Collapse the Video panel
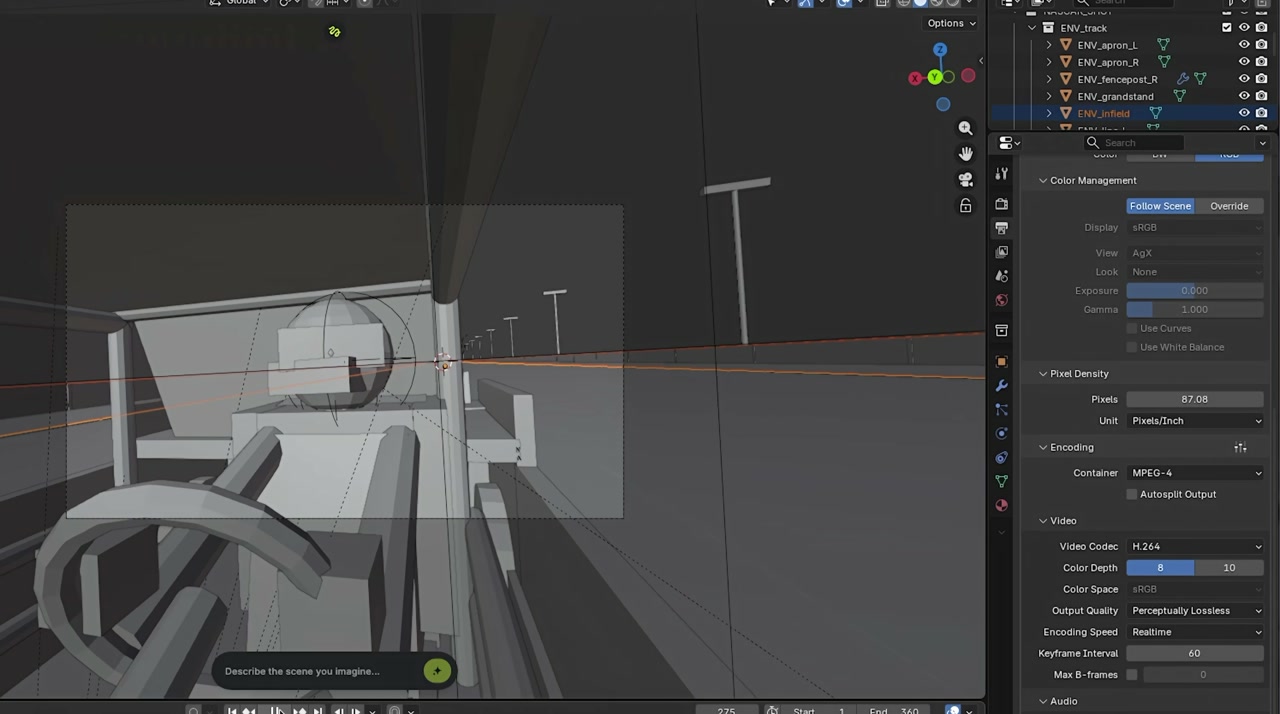Image resolution: width=1280 pixels, height=714 pixels. 1043,520
